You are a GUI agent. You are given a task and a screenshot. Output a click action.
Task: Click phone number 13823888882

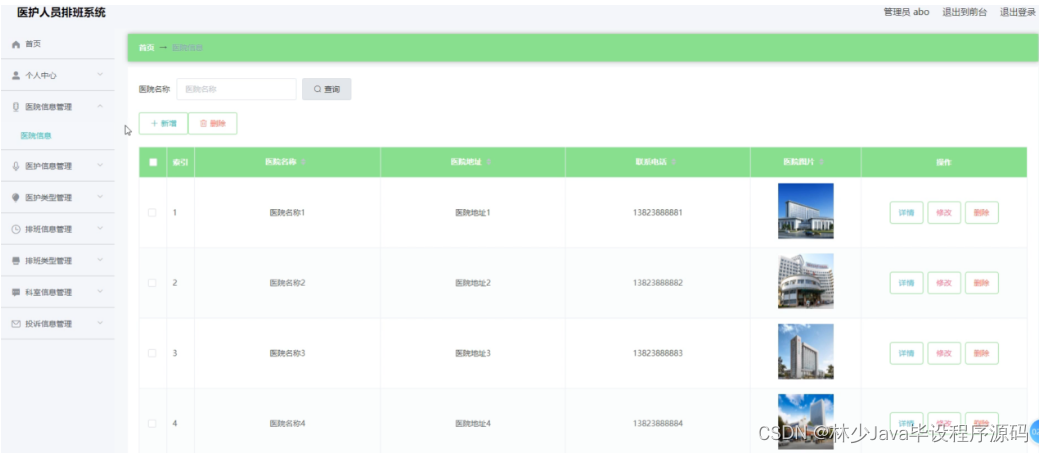click(x=658, y=283)
